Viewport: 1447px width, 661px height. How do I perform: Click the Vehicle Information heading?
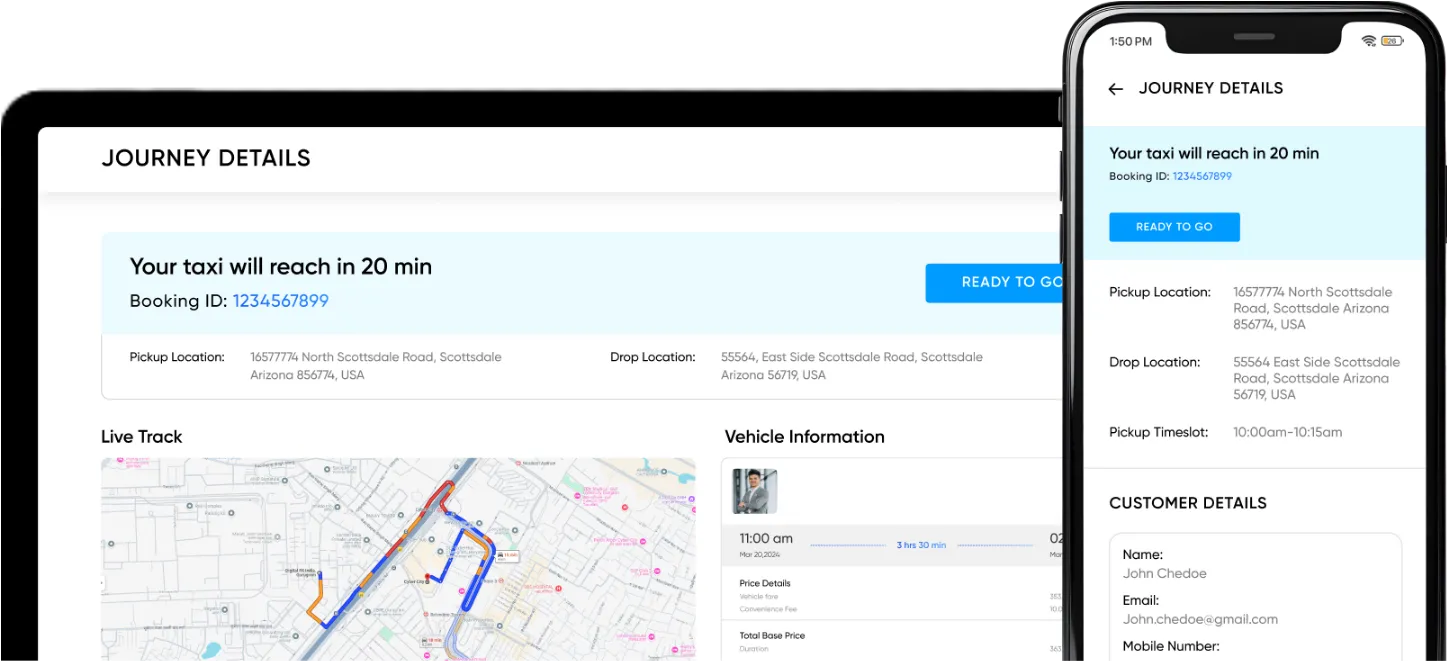pyautogui.click(x=804, y=437)
